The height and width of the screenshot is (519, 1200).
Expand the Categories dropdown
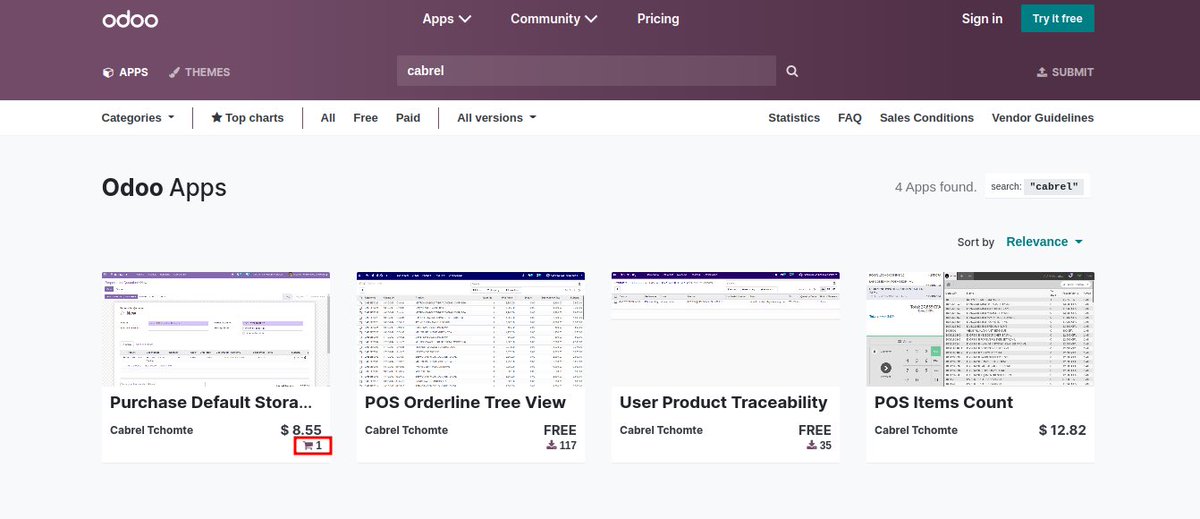pos(138,118)
